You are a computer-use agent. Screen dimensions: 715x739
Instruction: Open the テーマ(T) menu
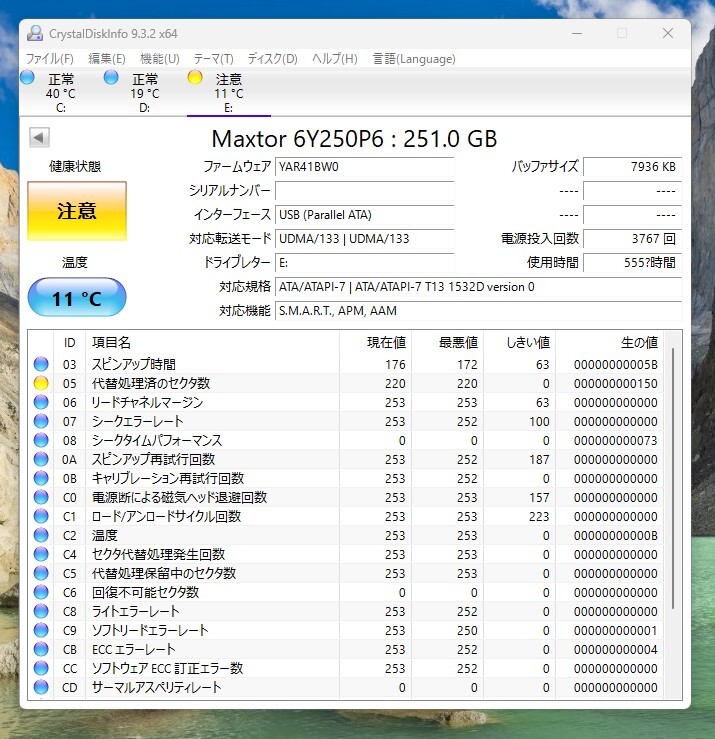[214, 58]
